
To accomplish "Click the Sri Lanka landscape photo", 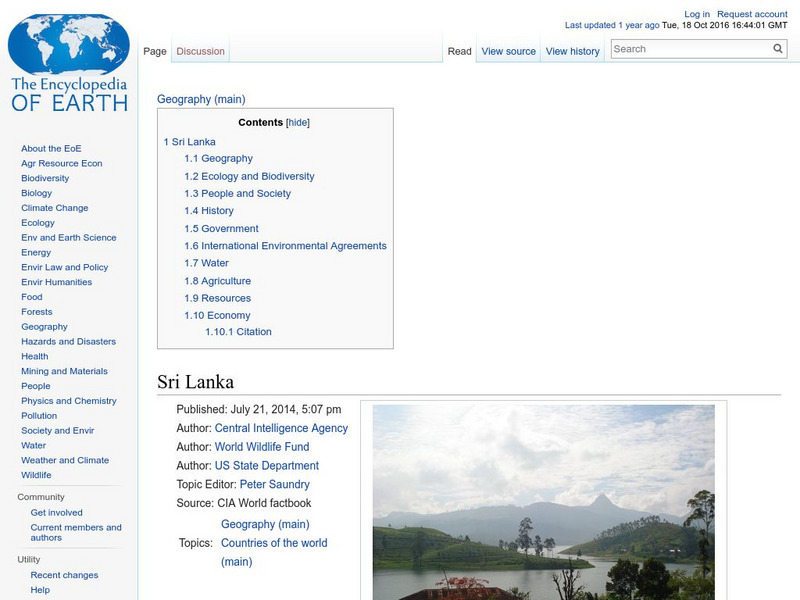I will [x=548, y=500].
